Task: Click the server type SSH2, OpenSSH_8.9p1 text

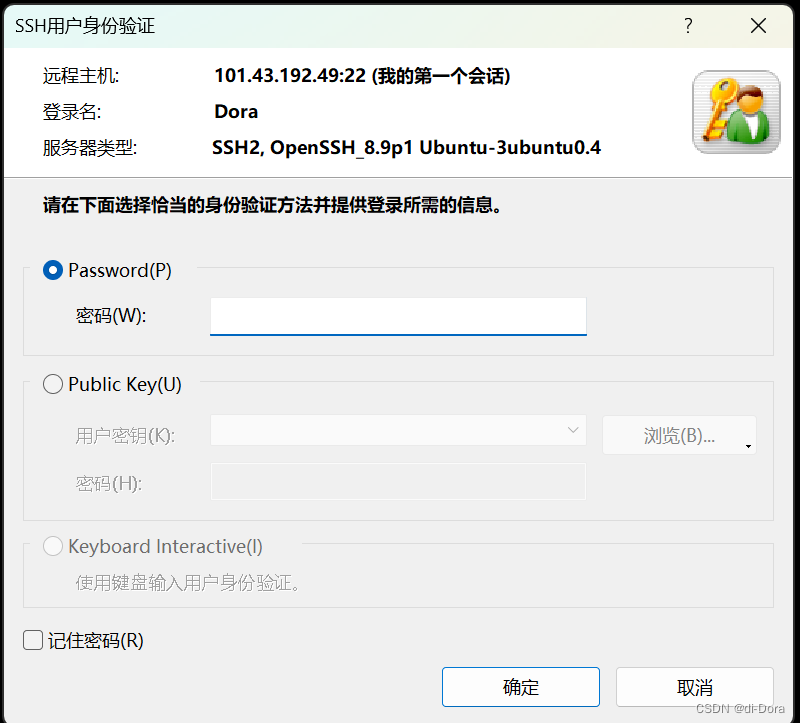Action: [x=406, y=147]
